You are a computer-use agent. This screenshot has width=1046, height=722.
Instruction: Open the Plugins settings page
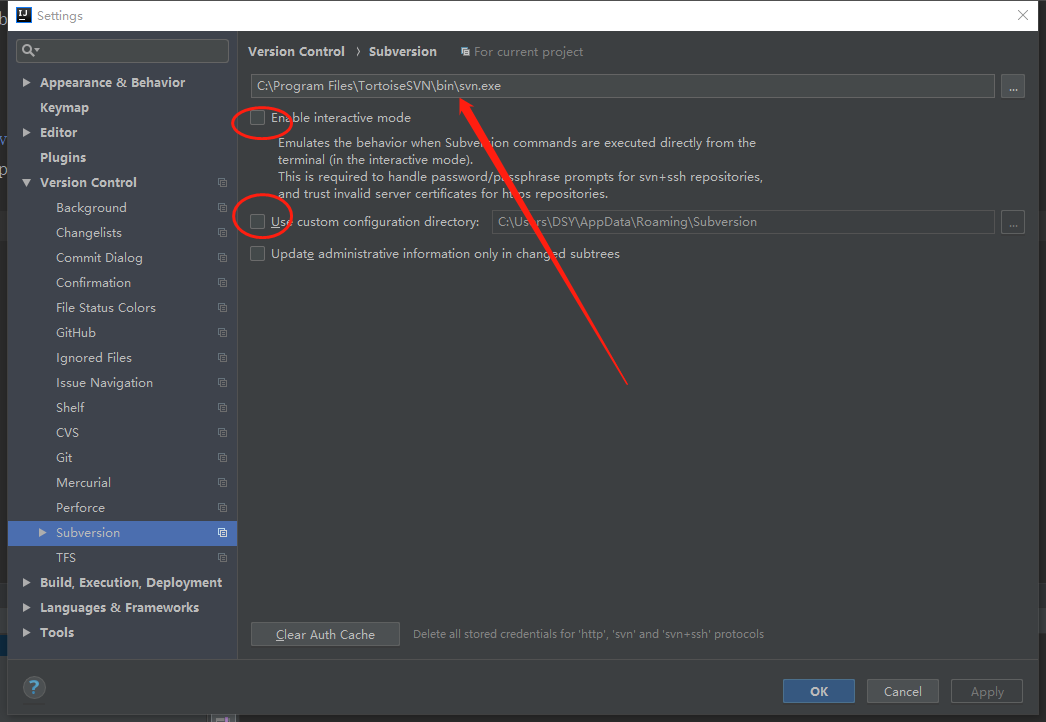(63, 157)
